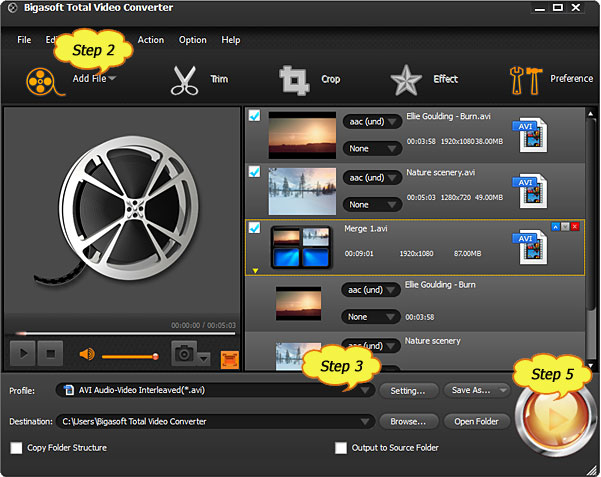Screen dimensions: 601x477
Task: Click the volume speaker icon
Action: [87, 354]
